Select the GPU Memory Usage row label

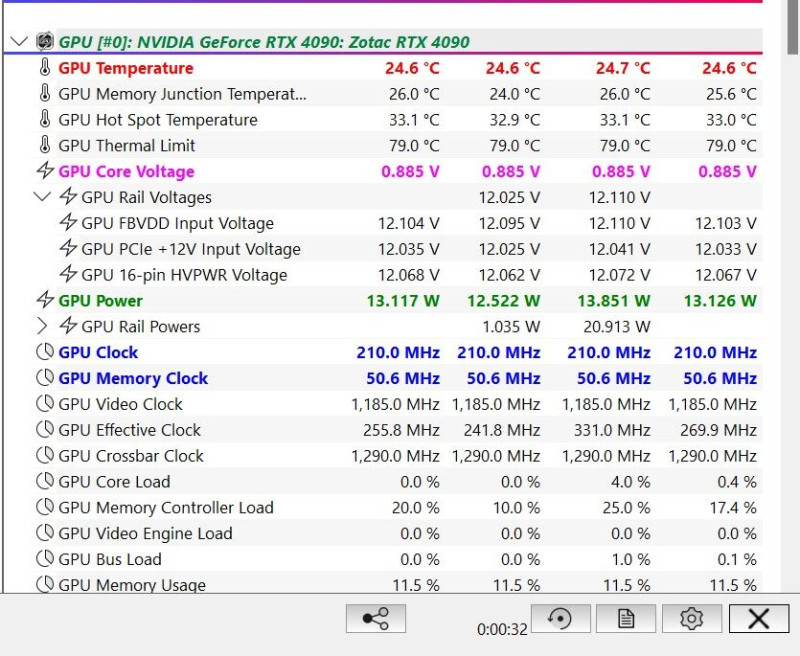click(x=132, y=585)
